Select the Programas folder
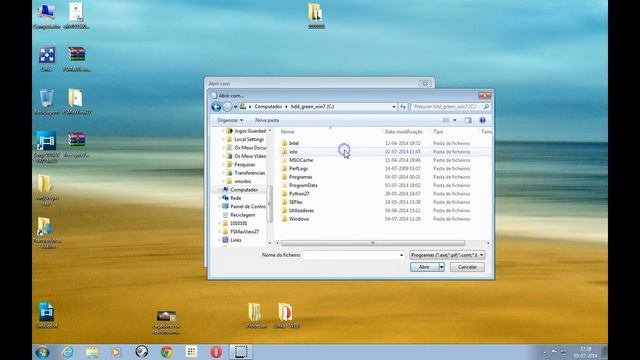 300,177
